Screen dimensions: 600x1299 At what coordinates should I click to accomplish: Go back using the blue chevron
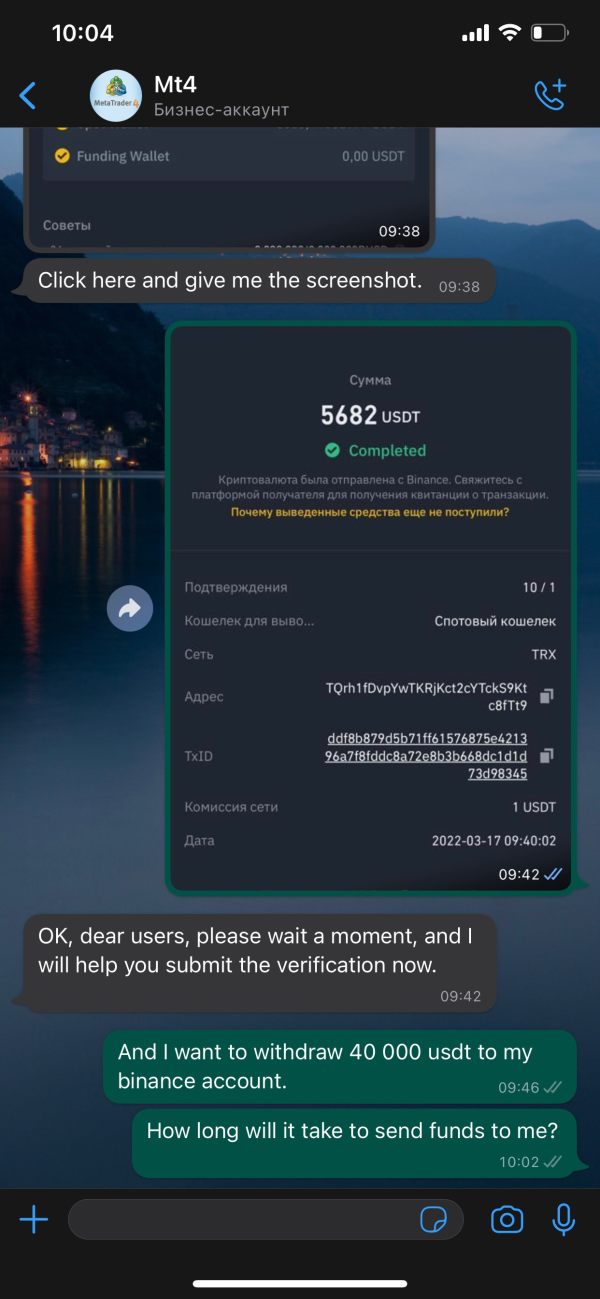pyautogui.click(x=28, y=96)
